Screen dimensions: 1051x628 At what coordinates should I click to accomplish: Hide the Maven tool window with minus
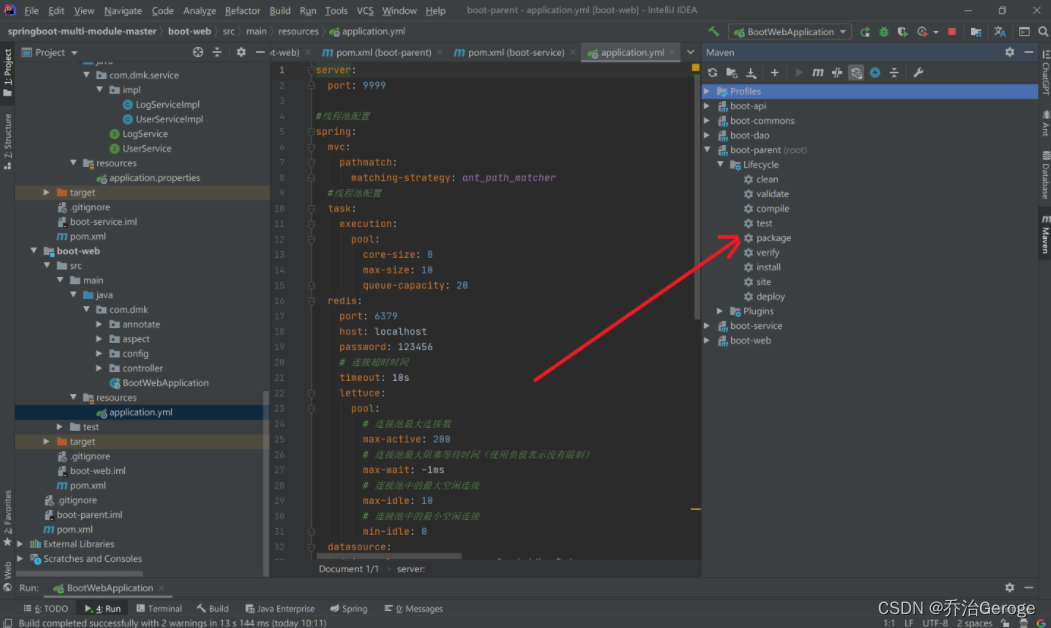pos(1029,52)
